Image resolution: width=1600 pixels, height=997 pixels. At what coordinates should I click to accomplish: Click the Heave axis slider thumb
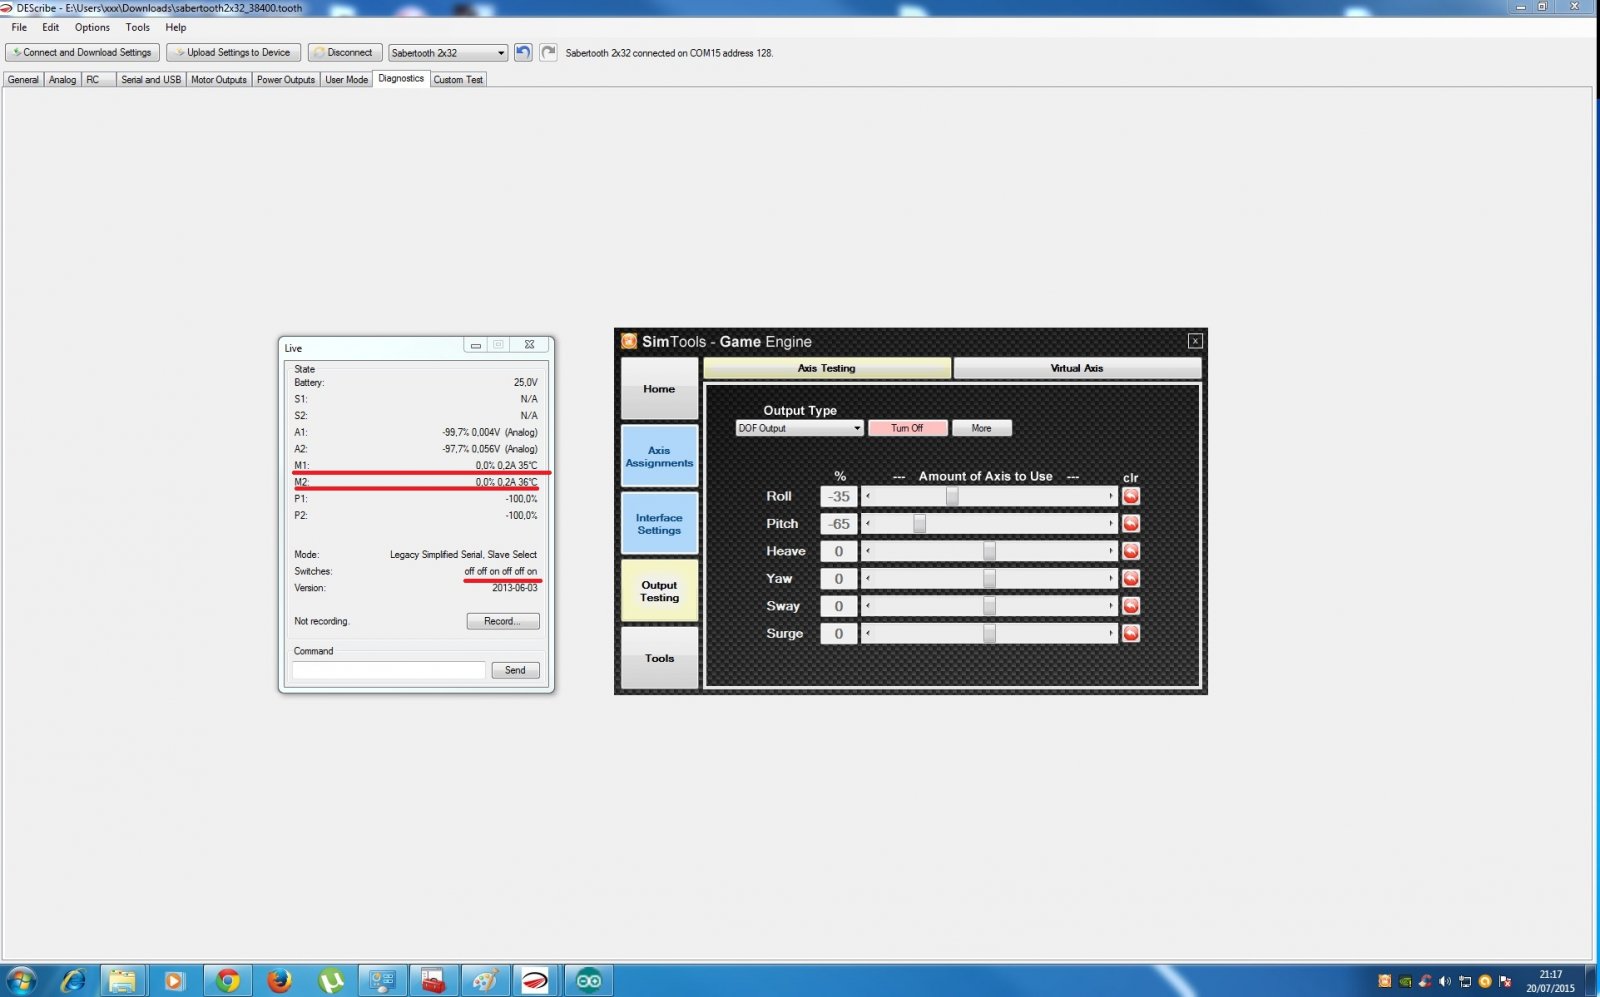click(989, 551)
